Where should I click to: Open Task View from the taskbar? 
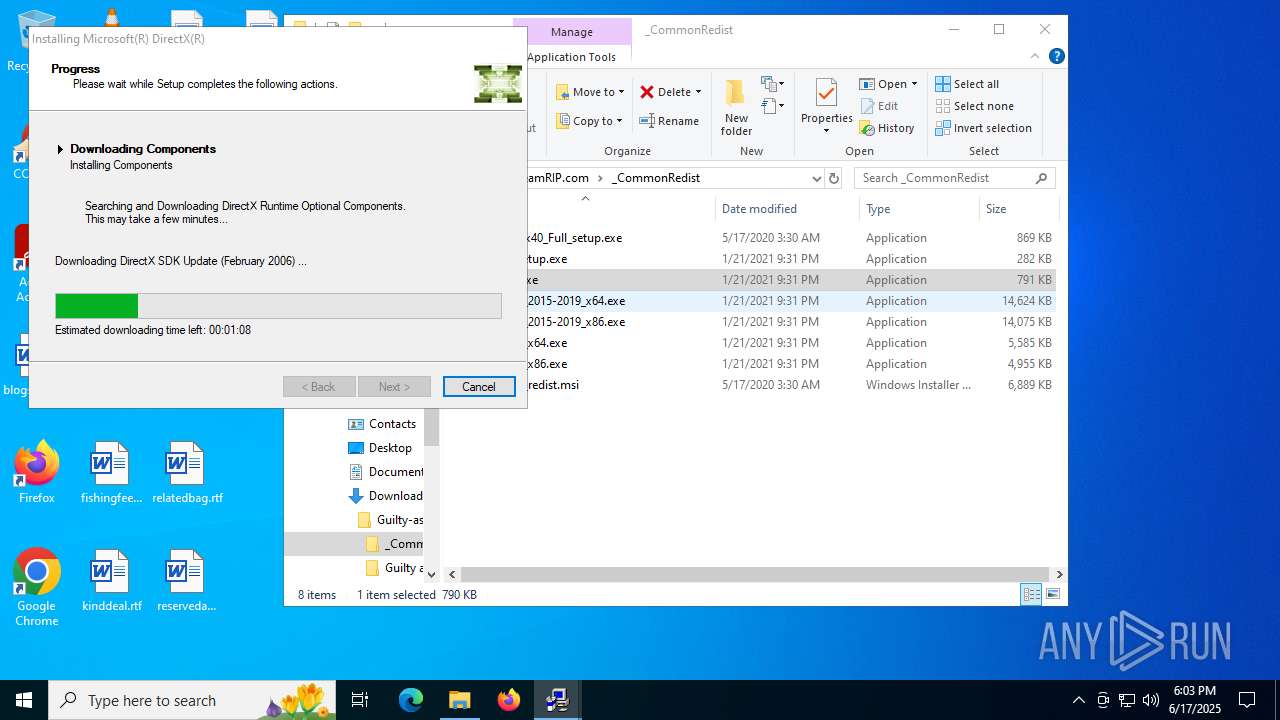pos(360,700)
